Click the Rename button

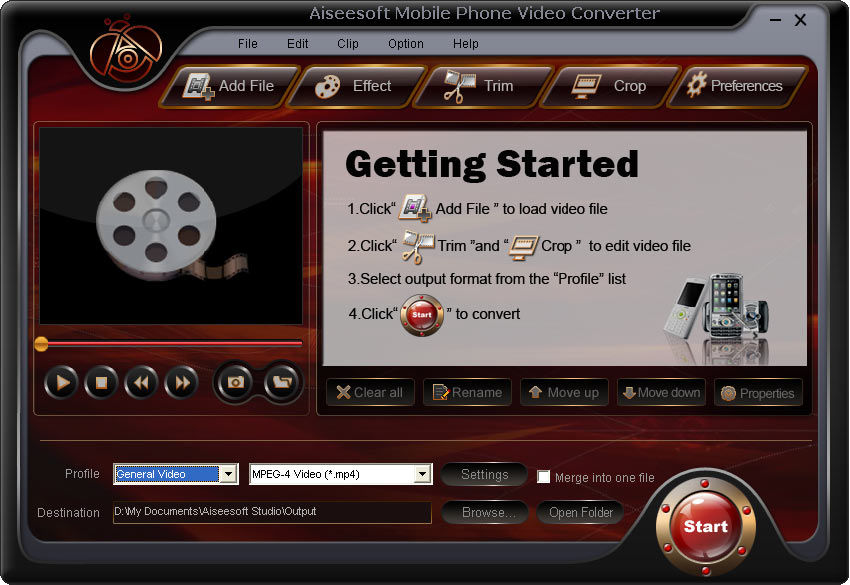click(467, 393)
